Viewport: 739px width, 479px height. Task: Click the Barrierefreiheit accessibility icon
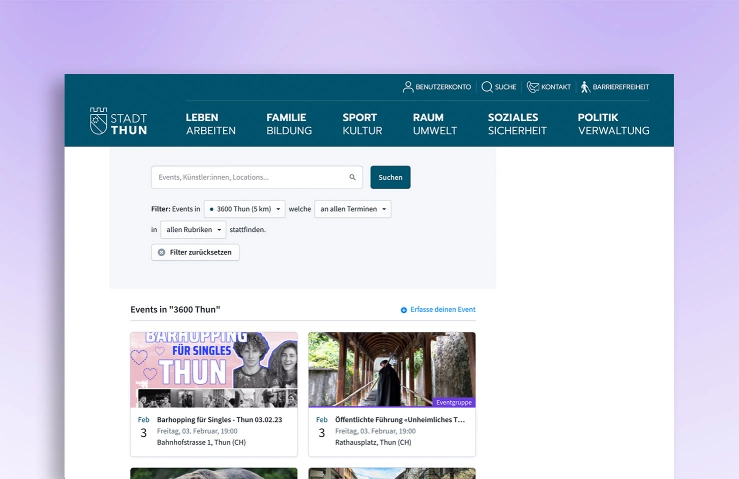(585, 87)
